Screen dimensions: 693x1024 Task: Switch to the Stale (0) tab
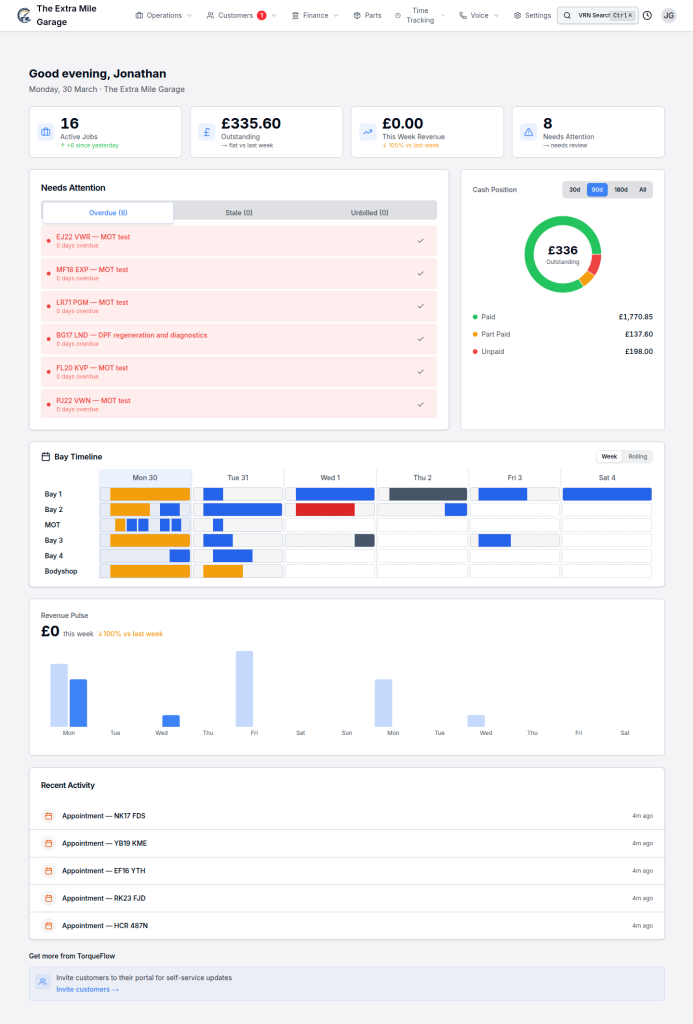coord(239,212)
